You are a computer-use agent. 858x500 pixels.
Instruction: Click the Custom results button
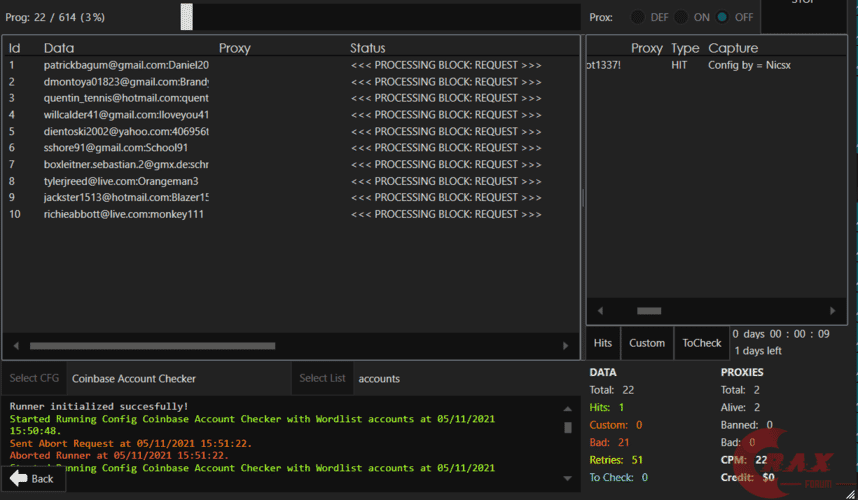click(646, 343)
